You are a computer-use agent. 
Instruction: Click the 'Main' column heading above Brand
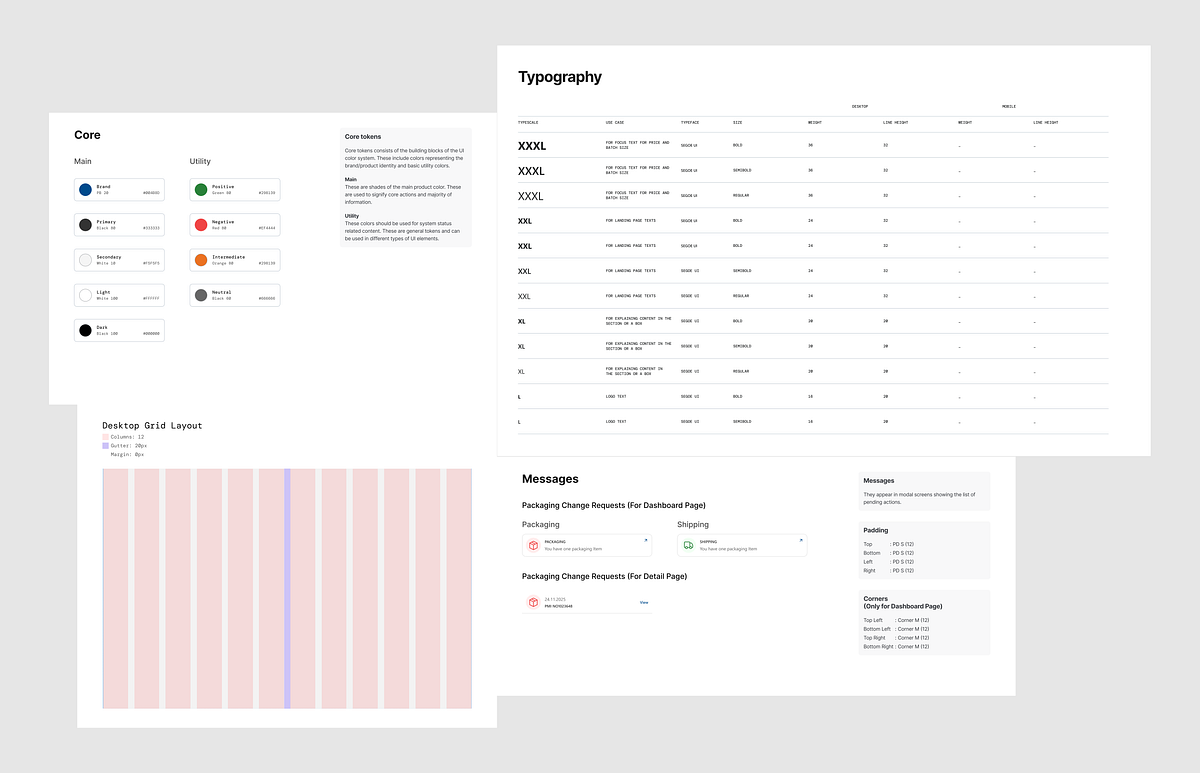click(83, 161)
